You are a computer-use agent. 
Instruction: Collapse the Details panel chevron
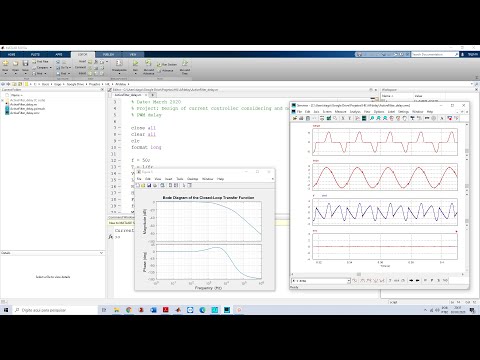(101, 253)
